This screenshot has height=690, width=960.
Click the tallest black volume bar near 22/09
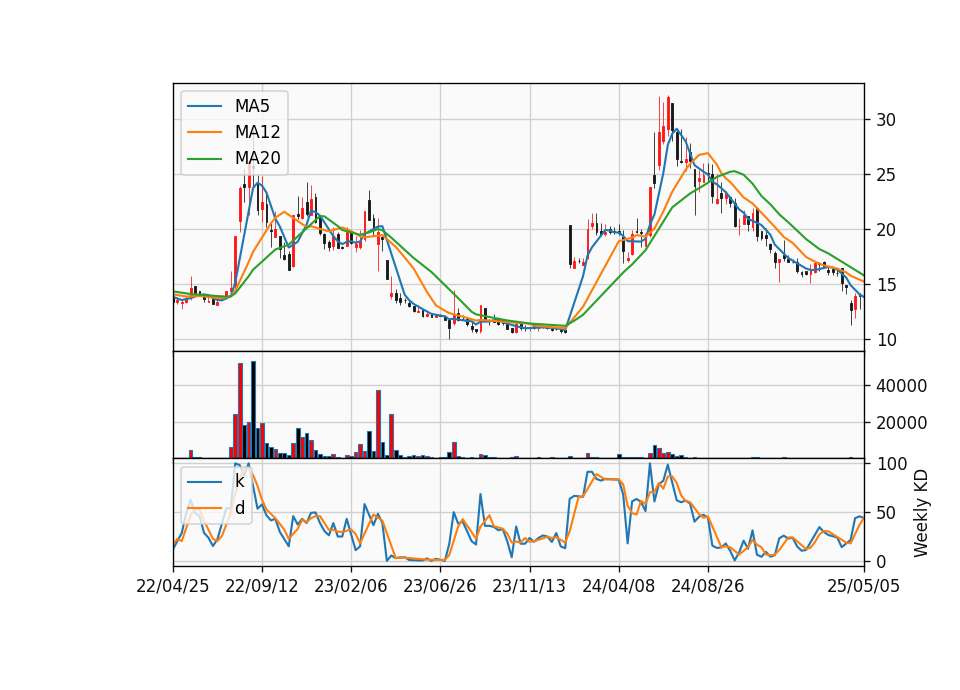(253, 410)
